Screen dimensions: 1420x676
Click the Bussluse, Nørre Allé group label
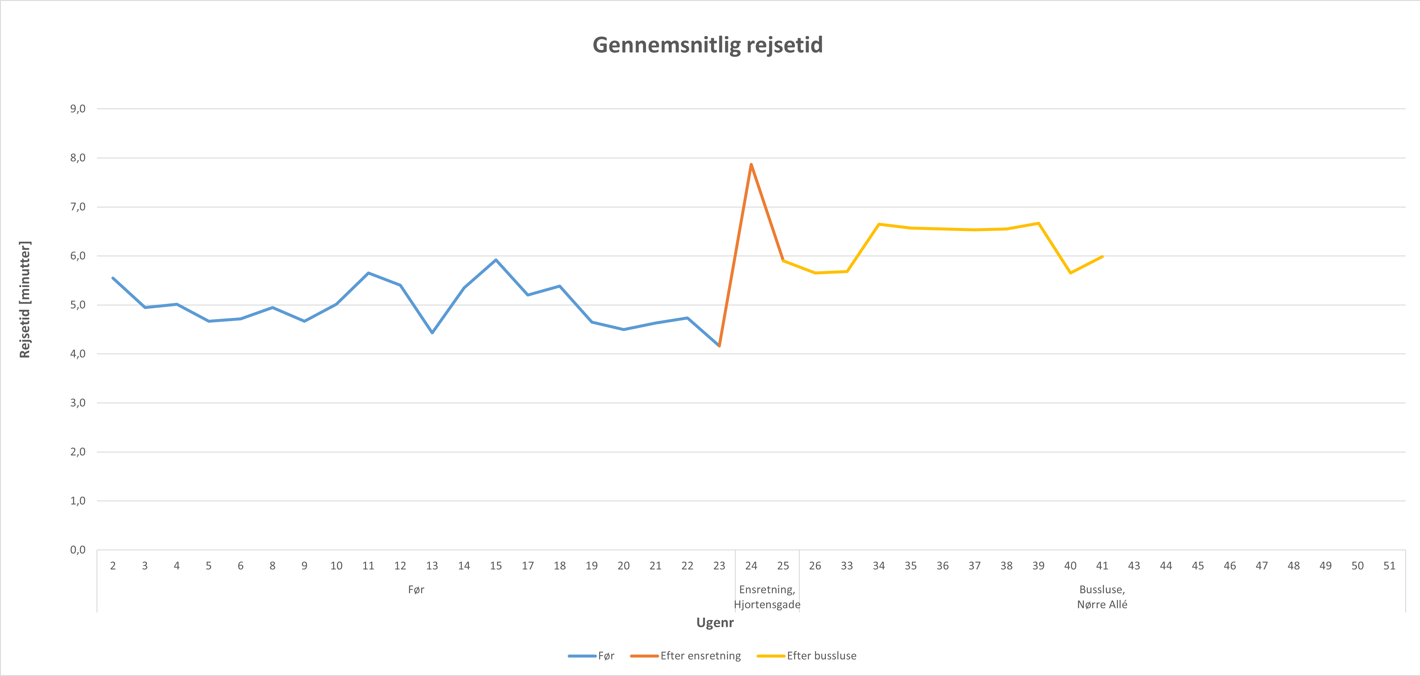[x=1102, y=597]
